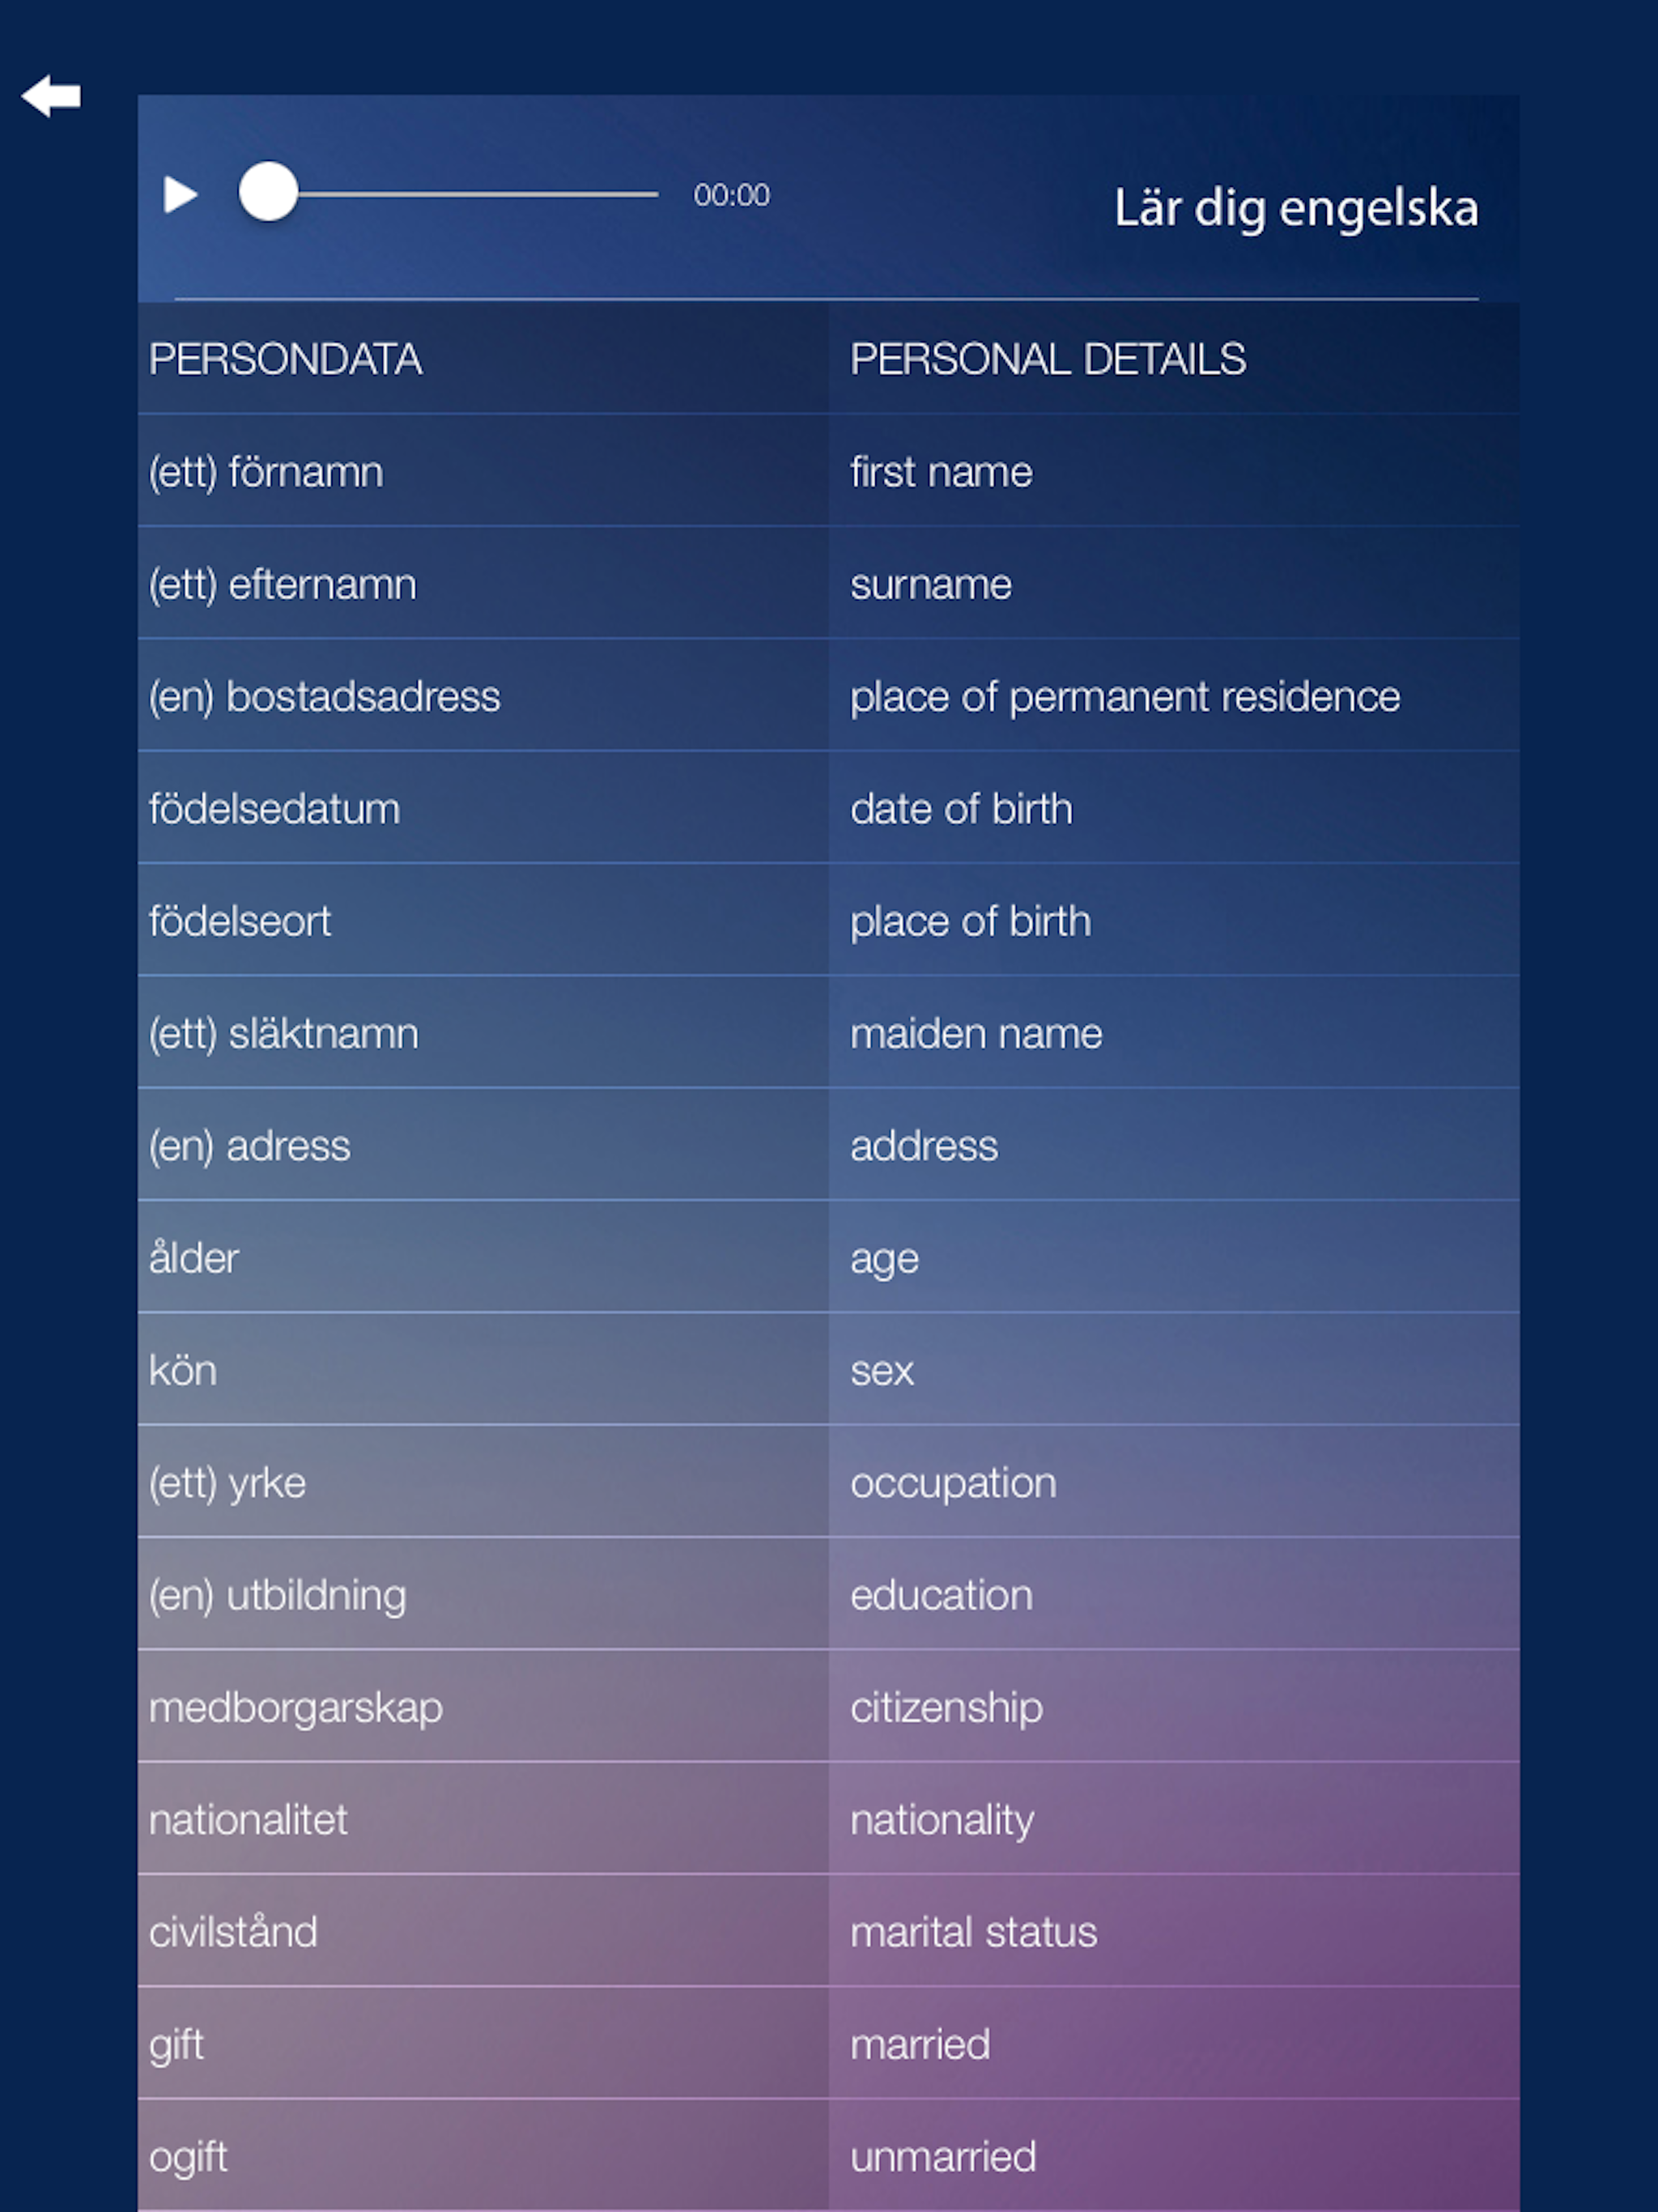This screenshot has height=2212, width=1658.
Task: Select the 'occupation' translation
Action: click(x=953, y=1483)
